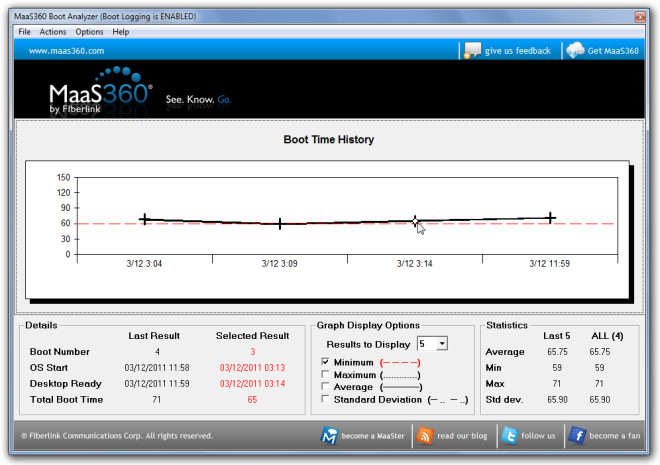Click the selected Total Boot Time value 65
This screenshot has height=465, width=660.
tap(252, 399)
